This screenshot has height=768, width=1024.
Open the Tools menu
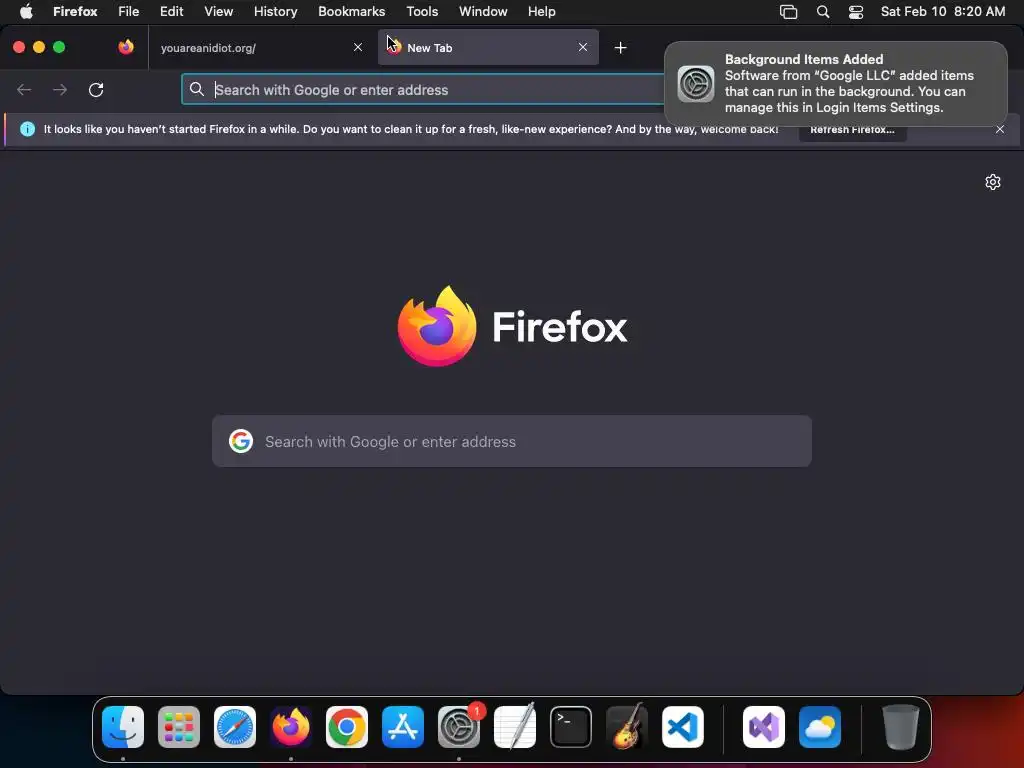[x=422, y=12]
